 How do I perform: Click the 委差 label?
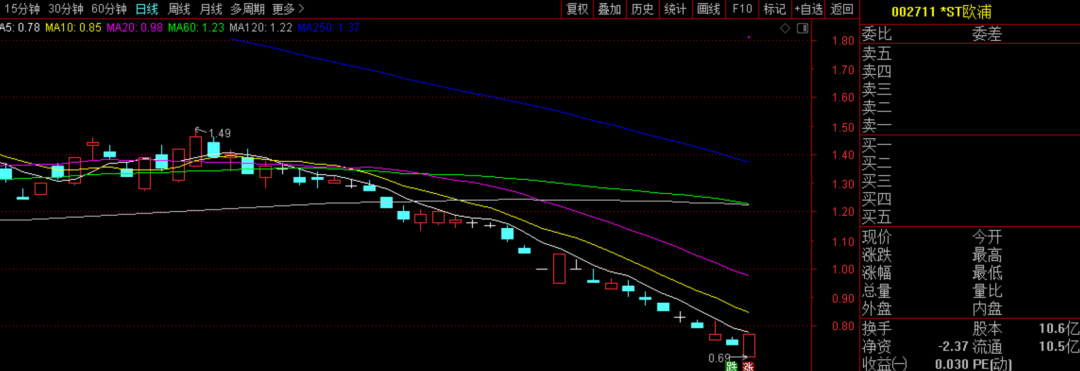pyautogui.click(x=987, y=34)
